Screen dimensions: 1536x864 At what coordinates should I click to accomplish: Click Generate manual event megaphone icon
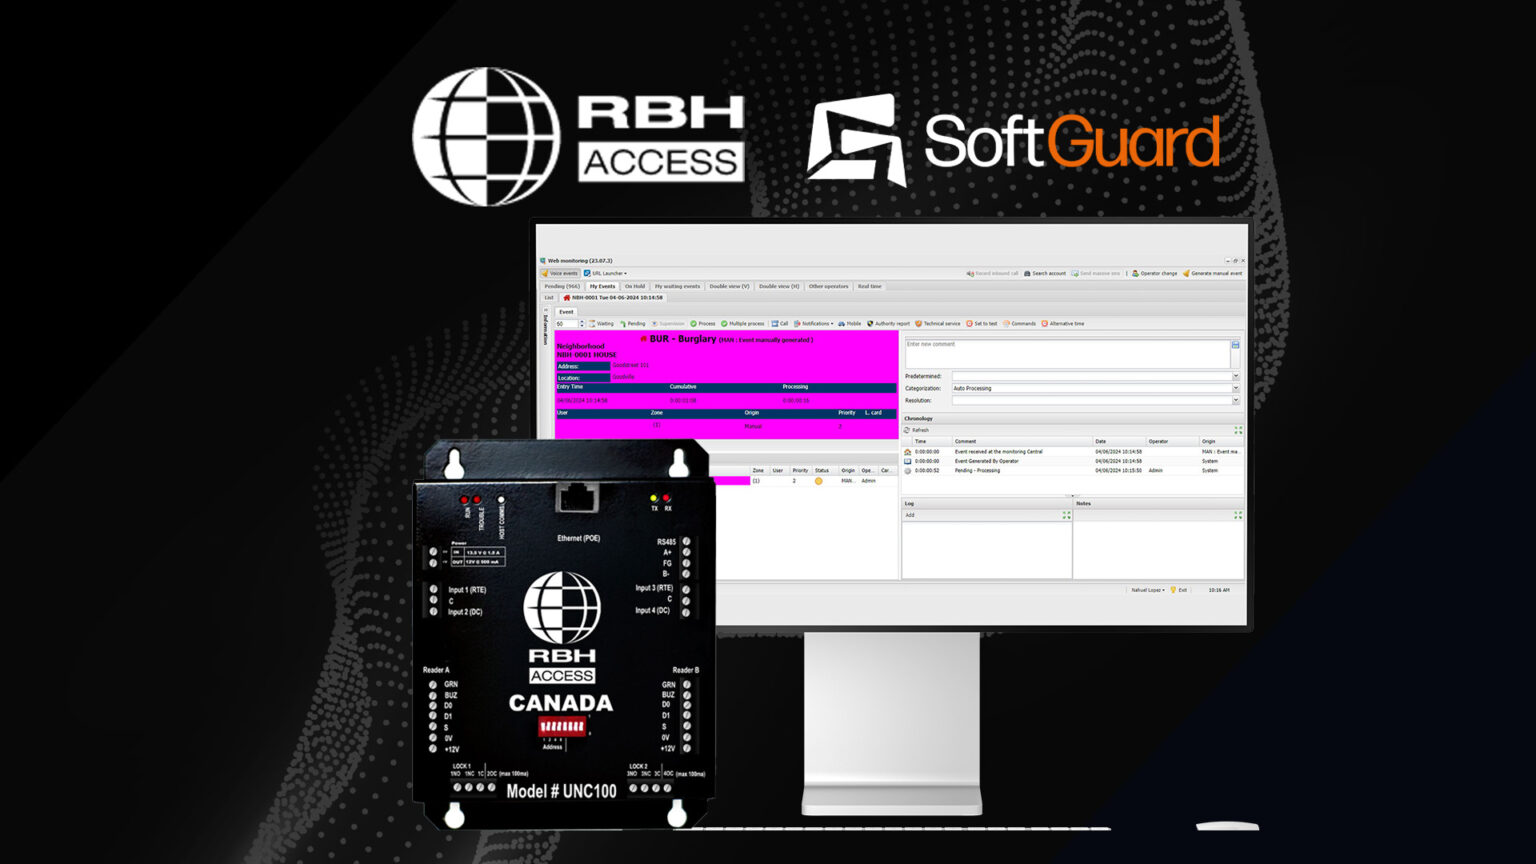pos(1186,273)
